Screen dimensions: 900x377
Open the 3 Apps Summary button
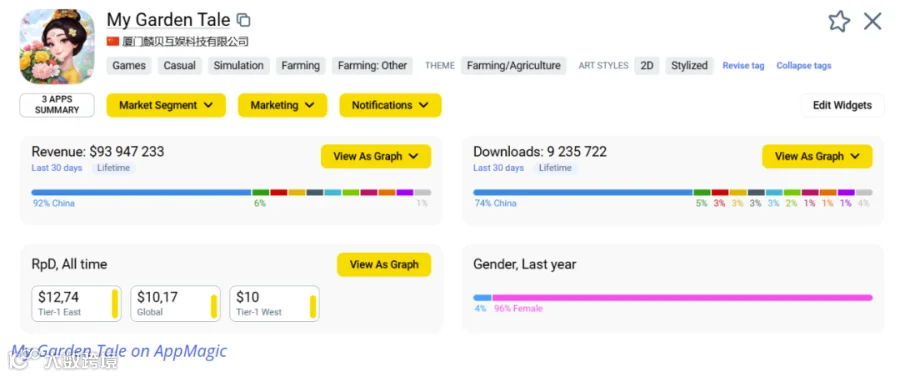coord(57,105)
